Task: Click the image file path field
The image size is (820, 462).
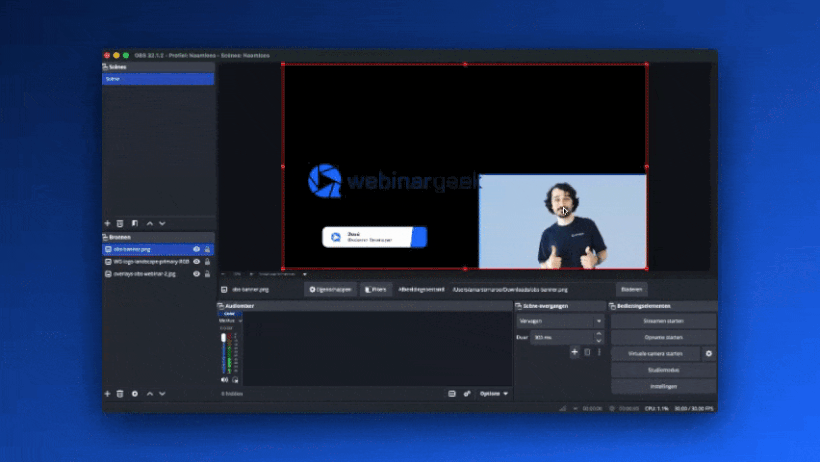Action: click(x=532, y=289)
